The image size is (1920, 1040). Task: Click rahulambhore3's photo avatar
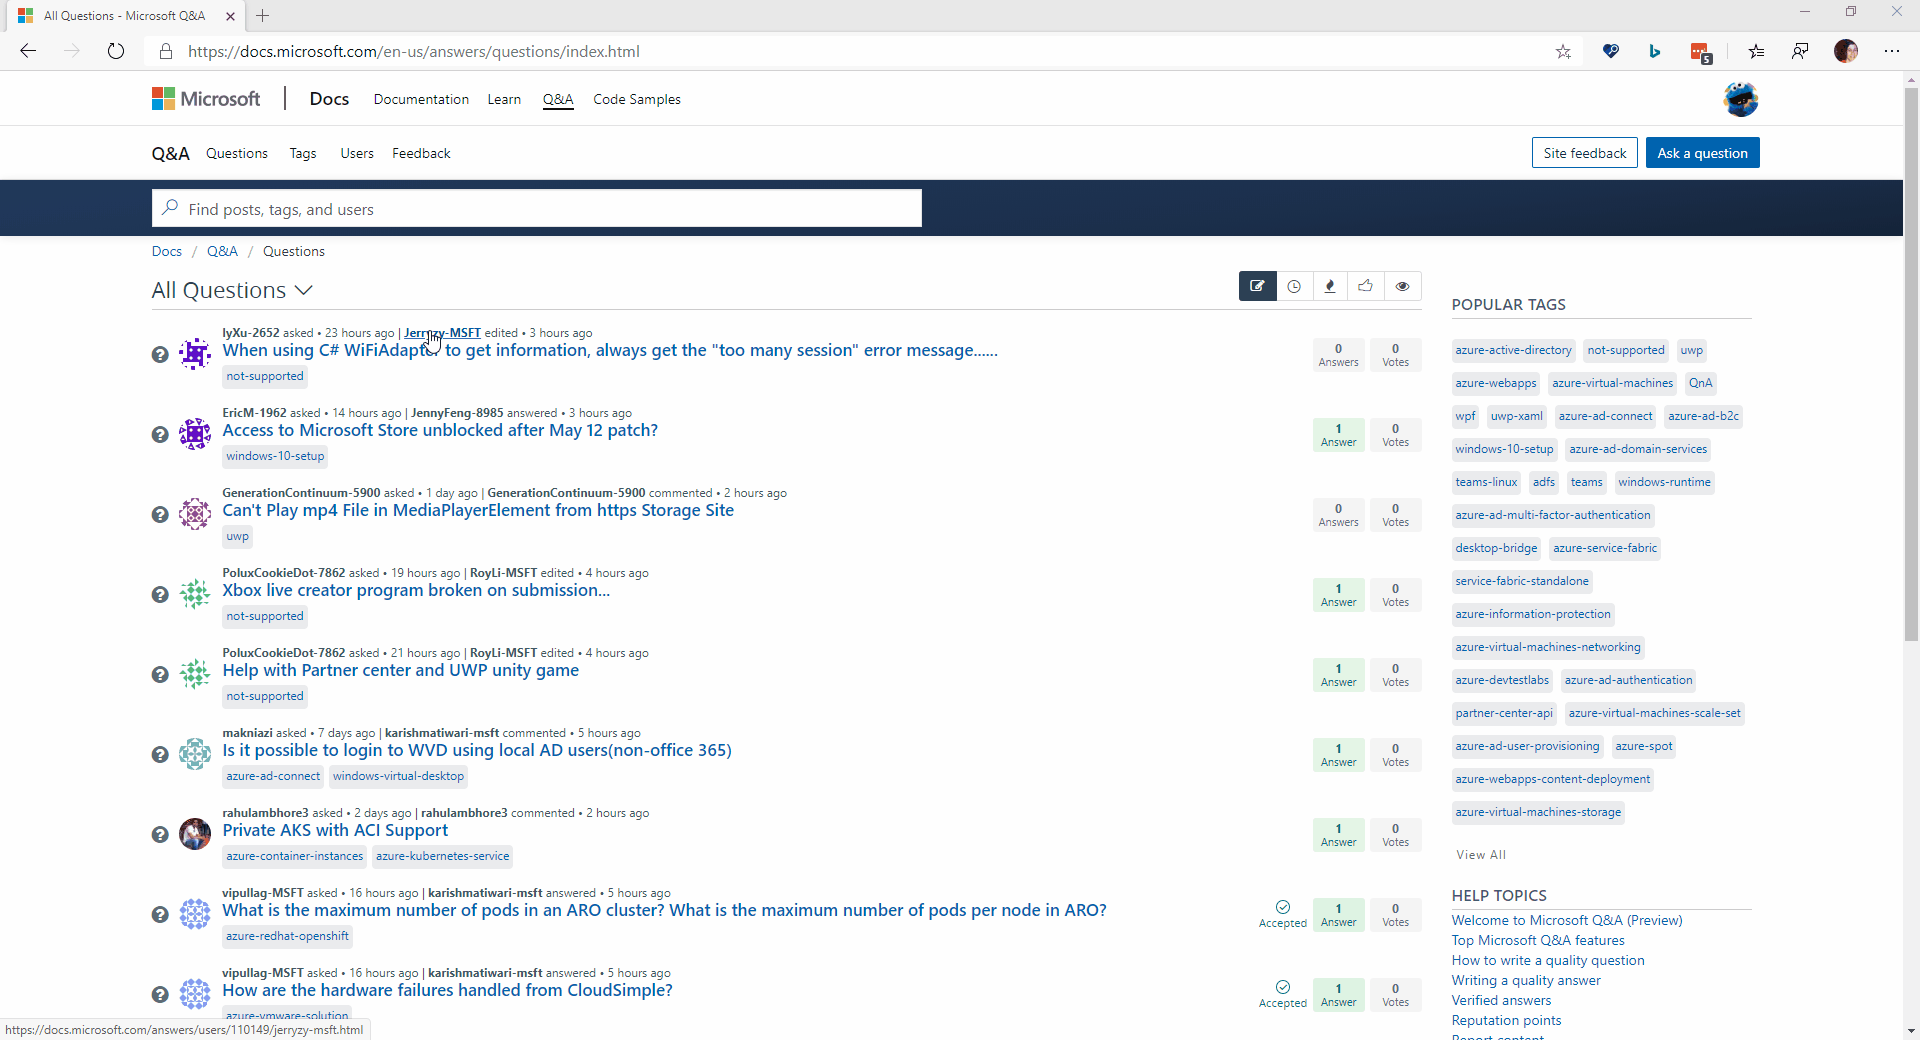click(195, 833)
